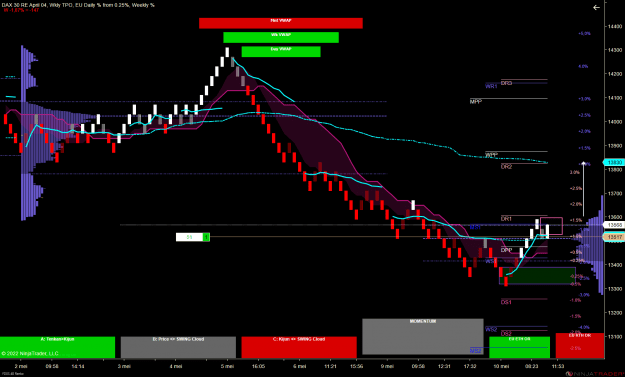Click the NinjaTrader logo at bottom right
The width and height of the screenshot is (625, 377).
pyautogui.click(x=595, y=373)
